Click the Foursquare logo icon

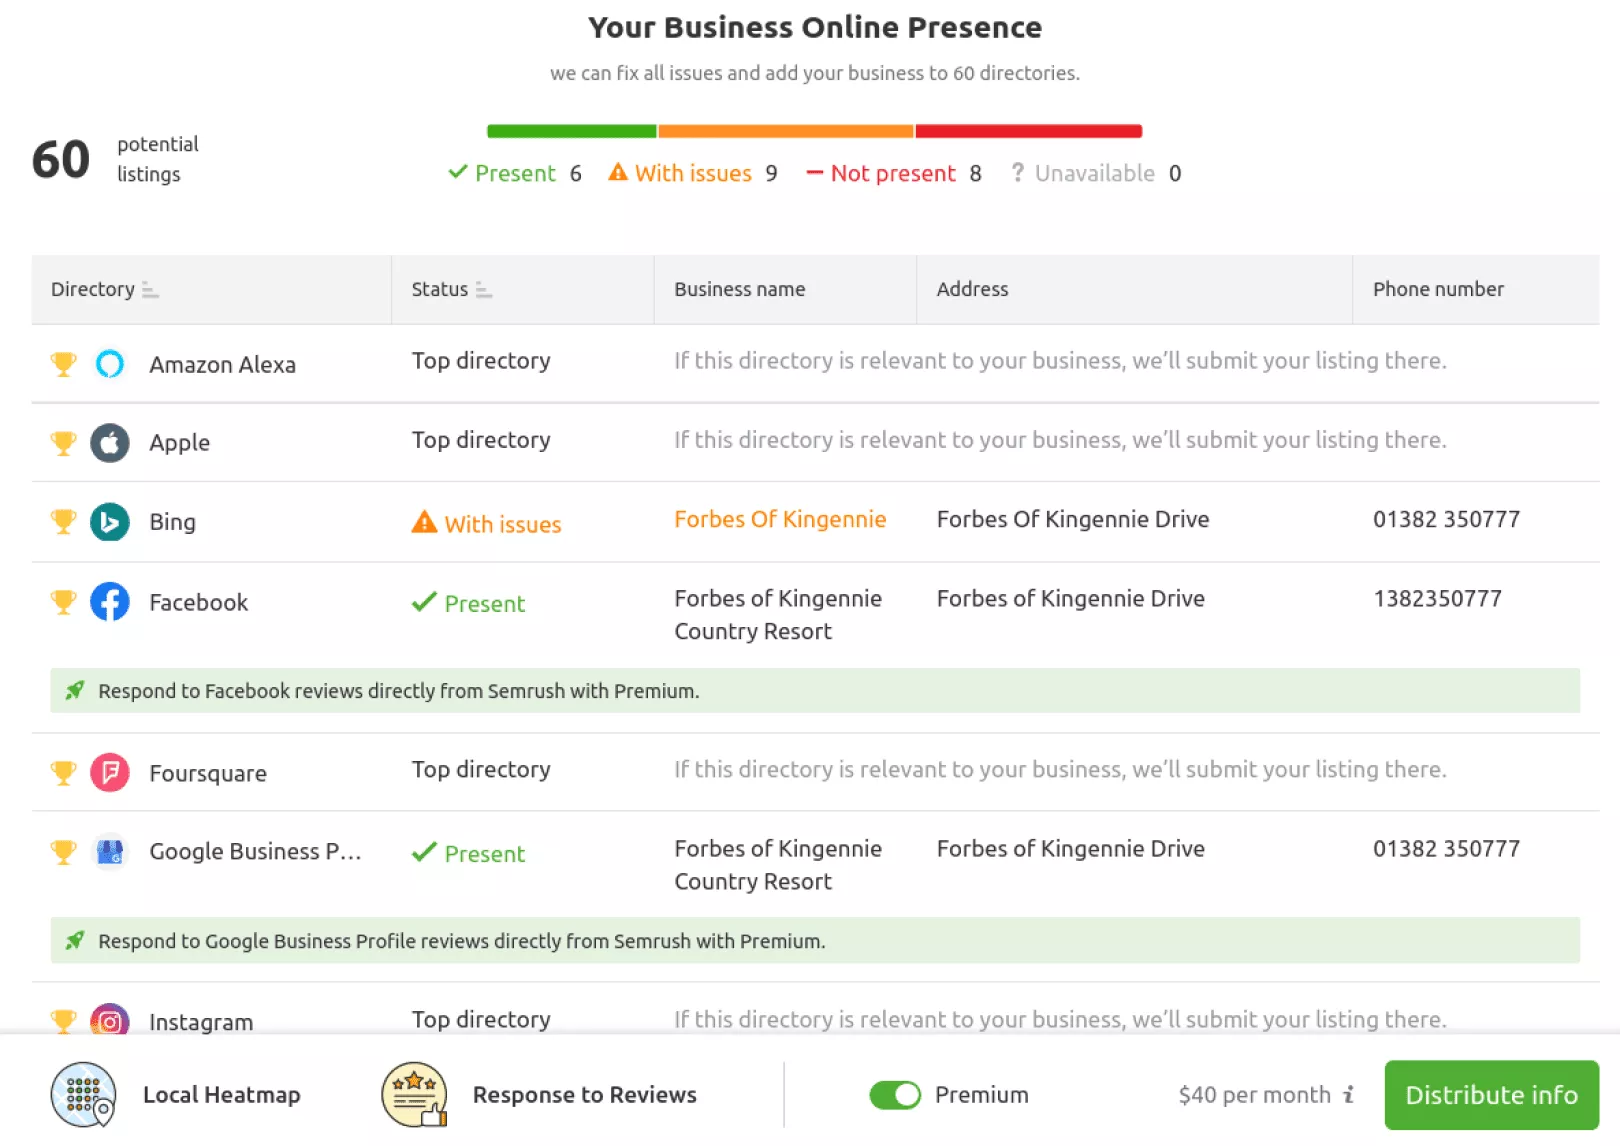[x=110, y=773]
